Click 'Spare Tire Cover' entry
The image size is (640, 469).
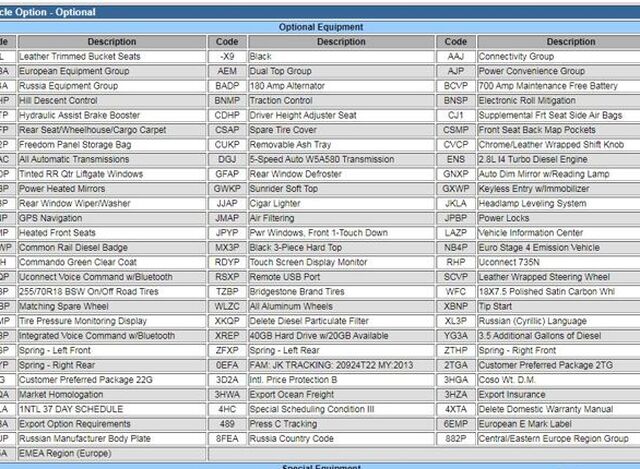click(x=341, y=130)
